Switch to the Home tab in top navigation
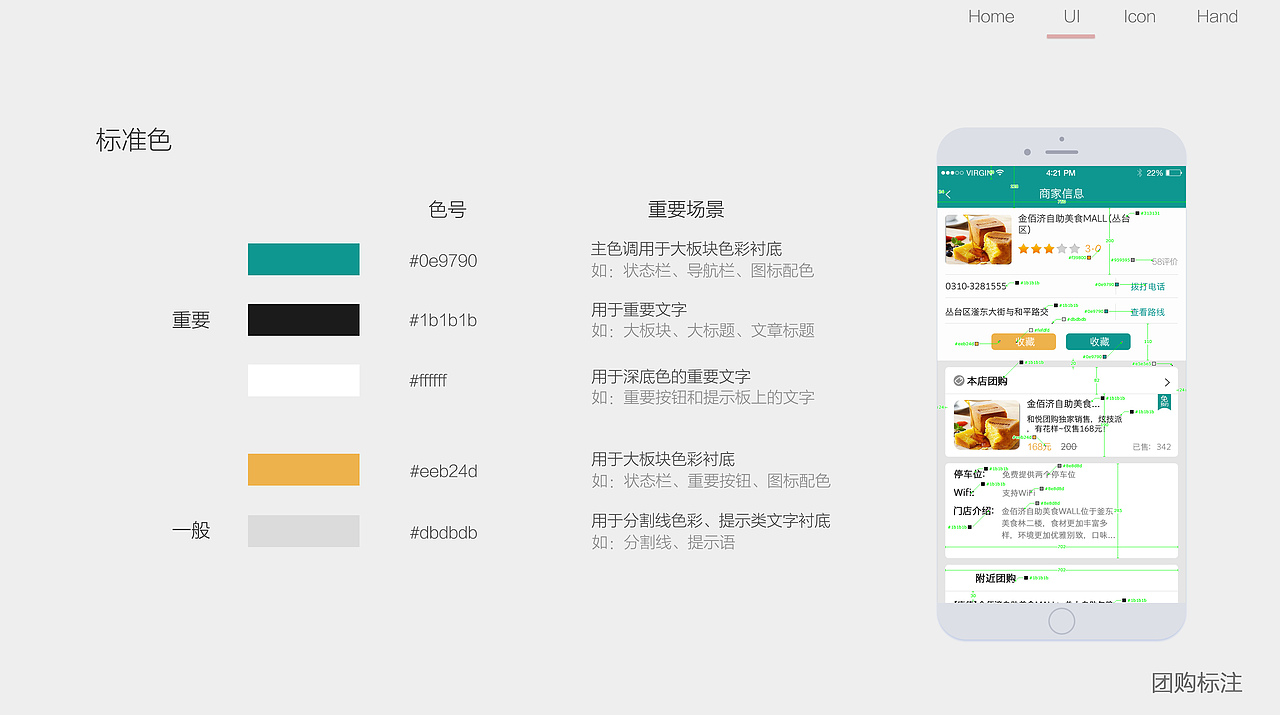The image size is (1280, 715). [990, 16]
